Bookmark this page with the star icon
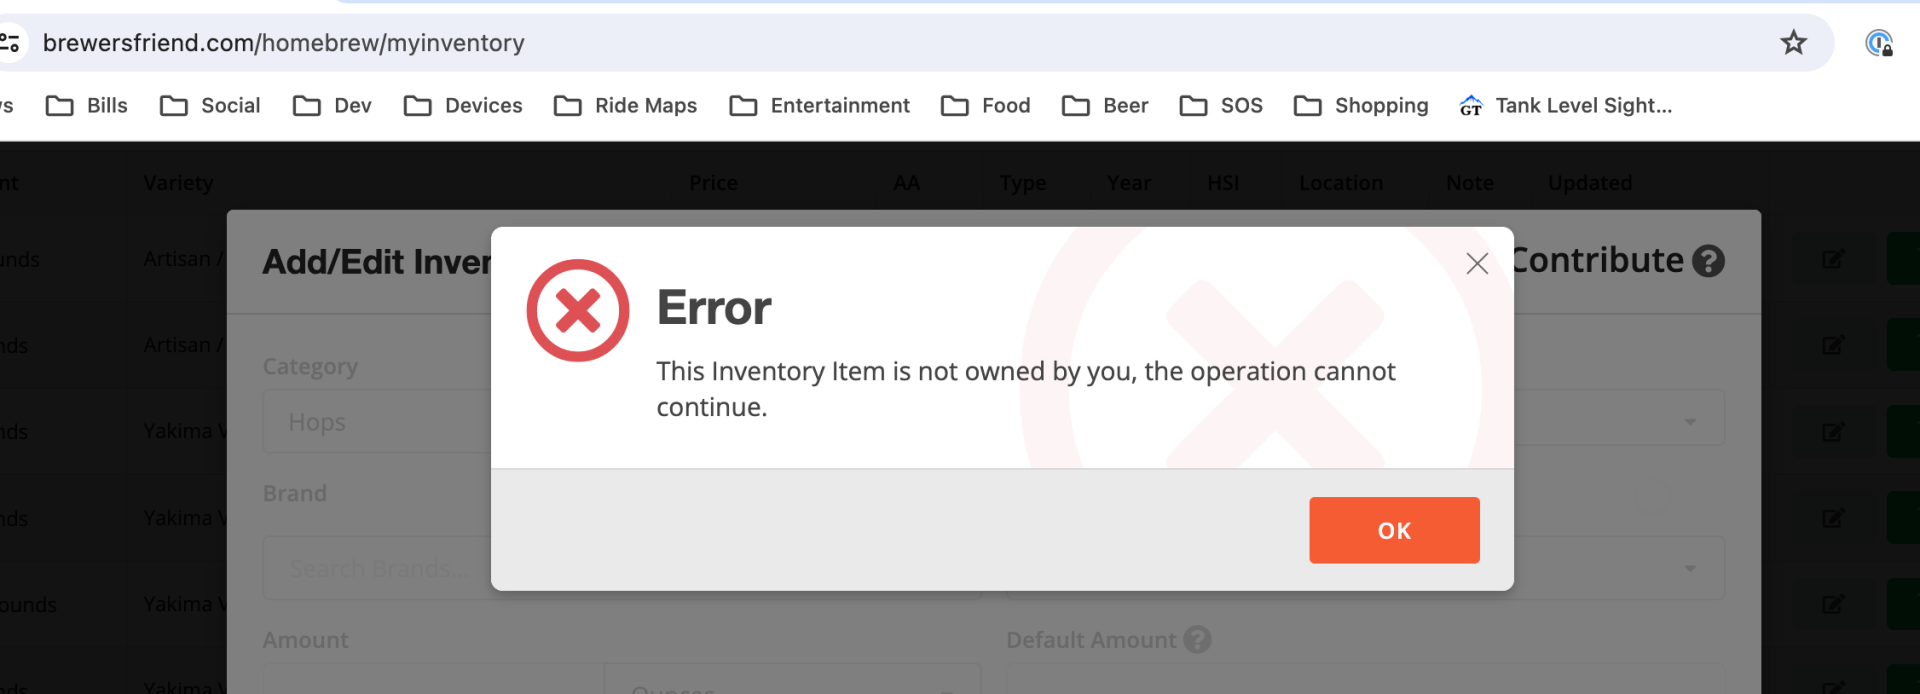This screenshot has height=694, width=1920. pyautogui.click(x=1793, y=43)
